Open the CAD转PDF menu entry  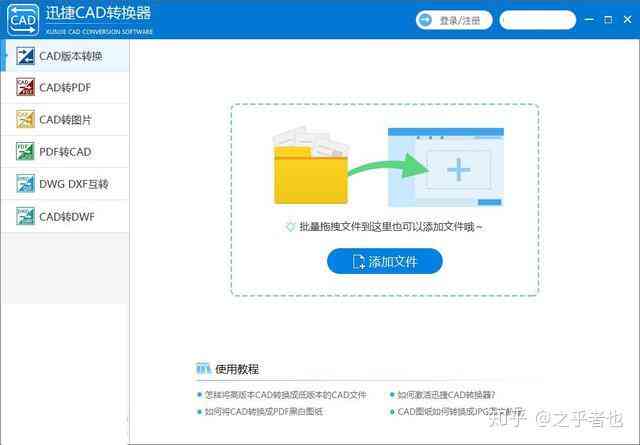pyautogui.click(x=65, y=87)
